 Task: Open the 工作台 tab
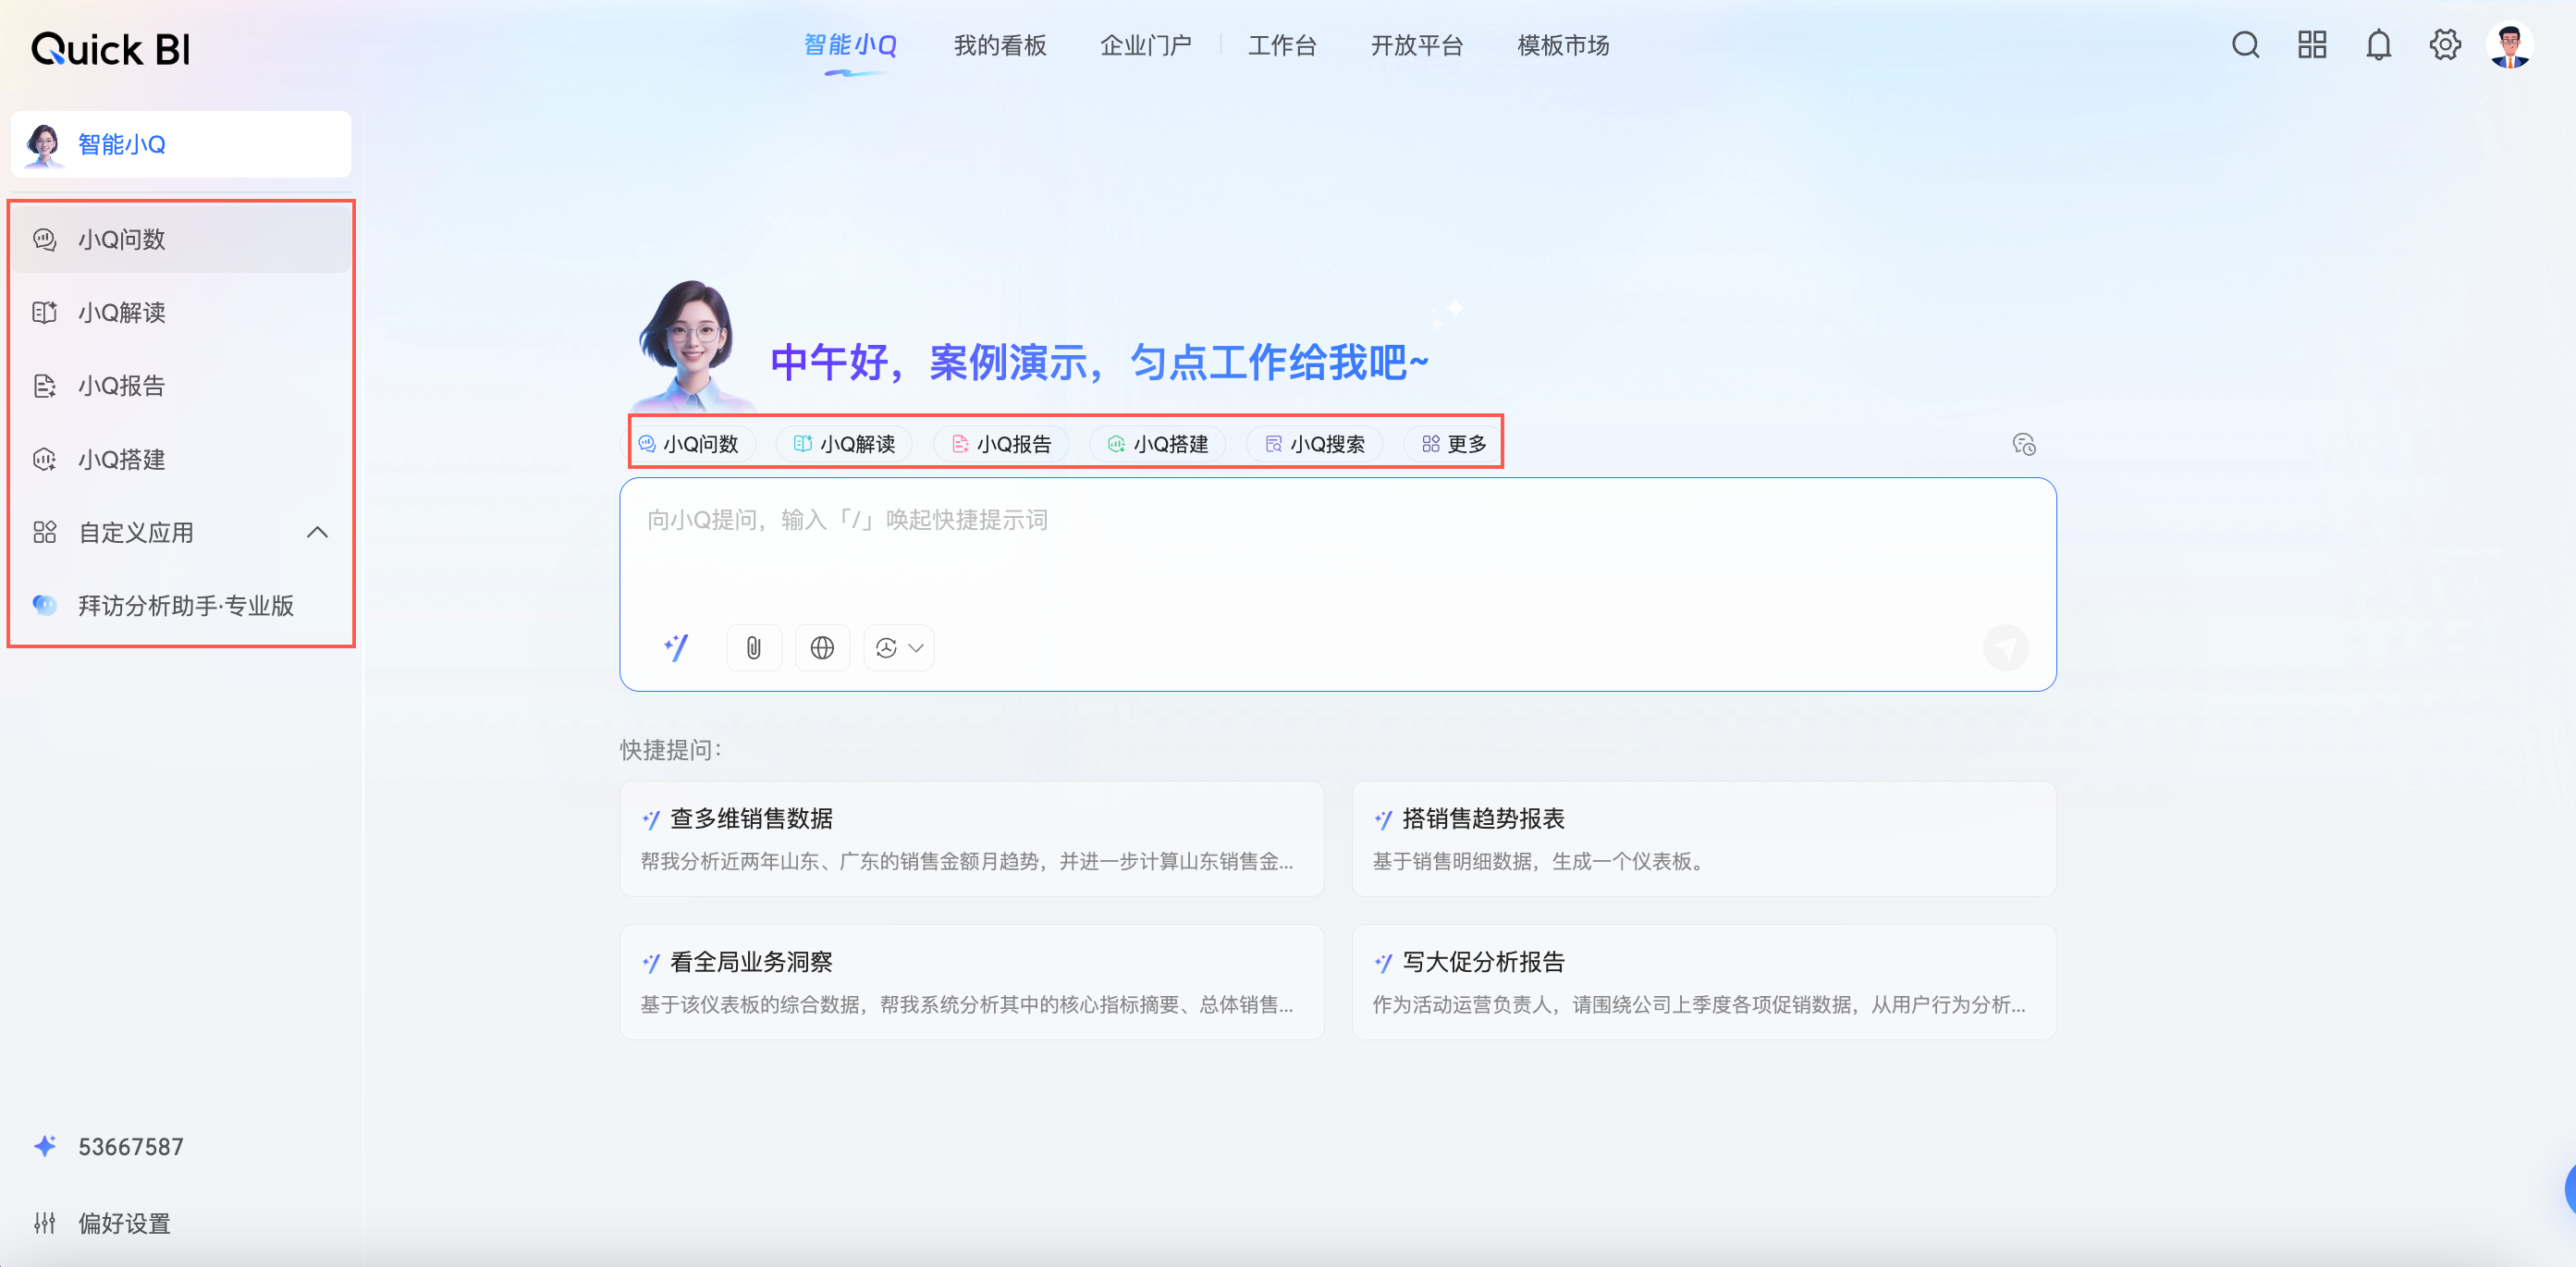pos(1282,45)
